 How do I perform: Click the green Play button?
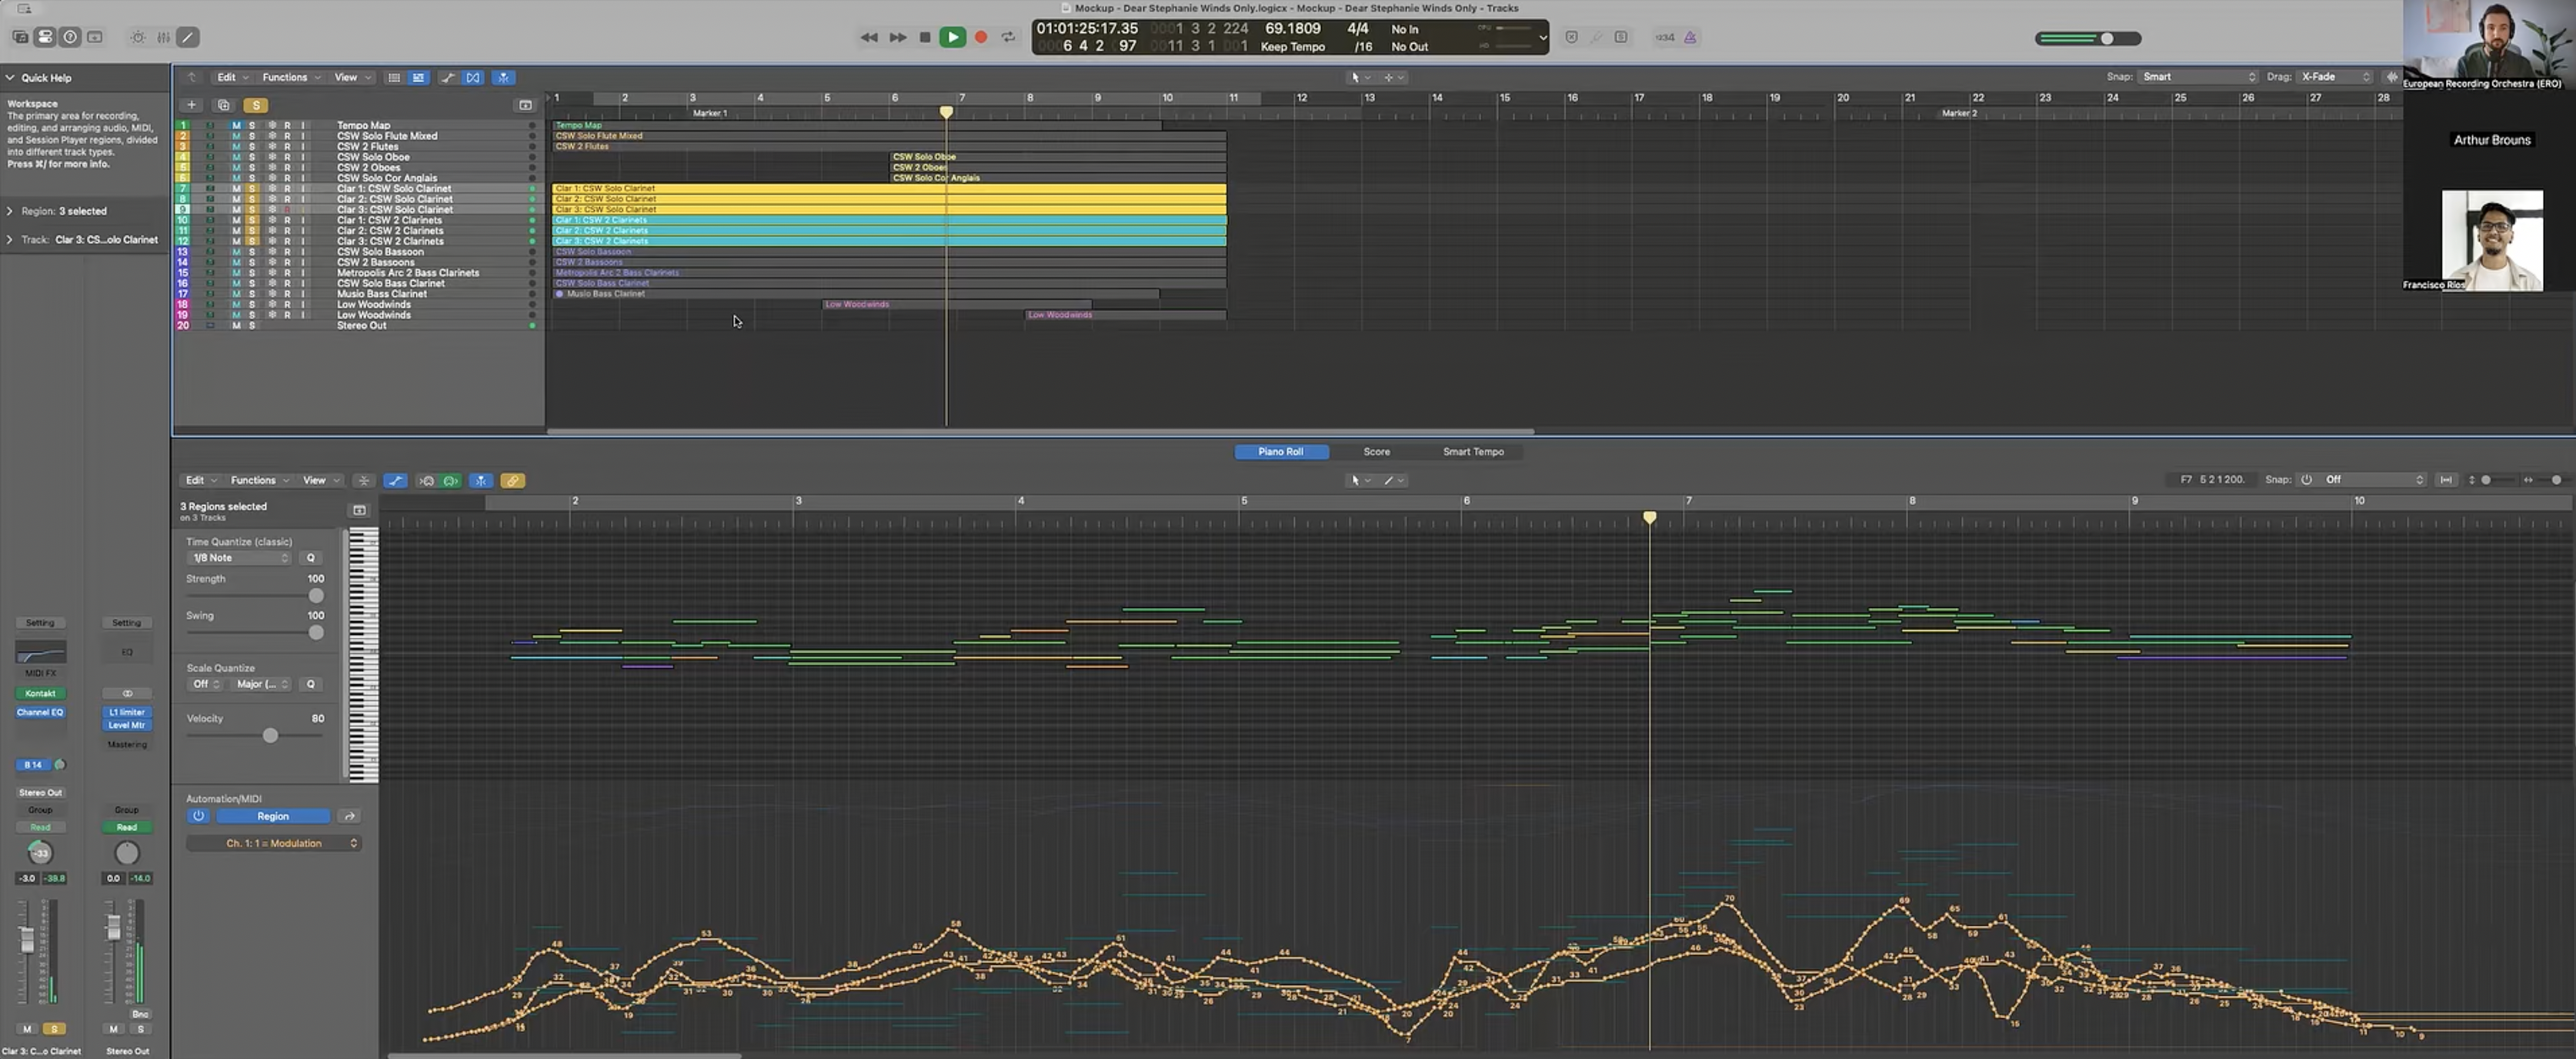coord(953,37)
